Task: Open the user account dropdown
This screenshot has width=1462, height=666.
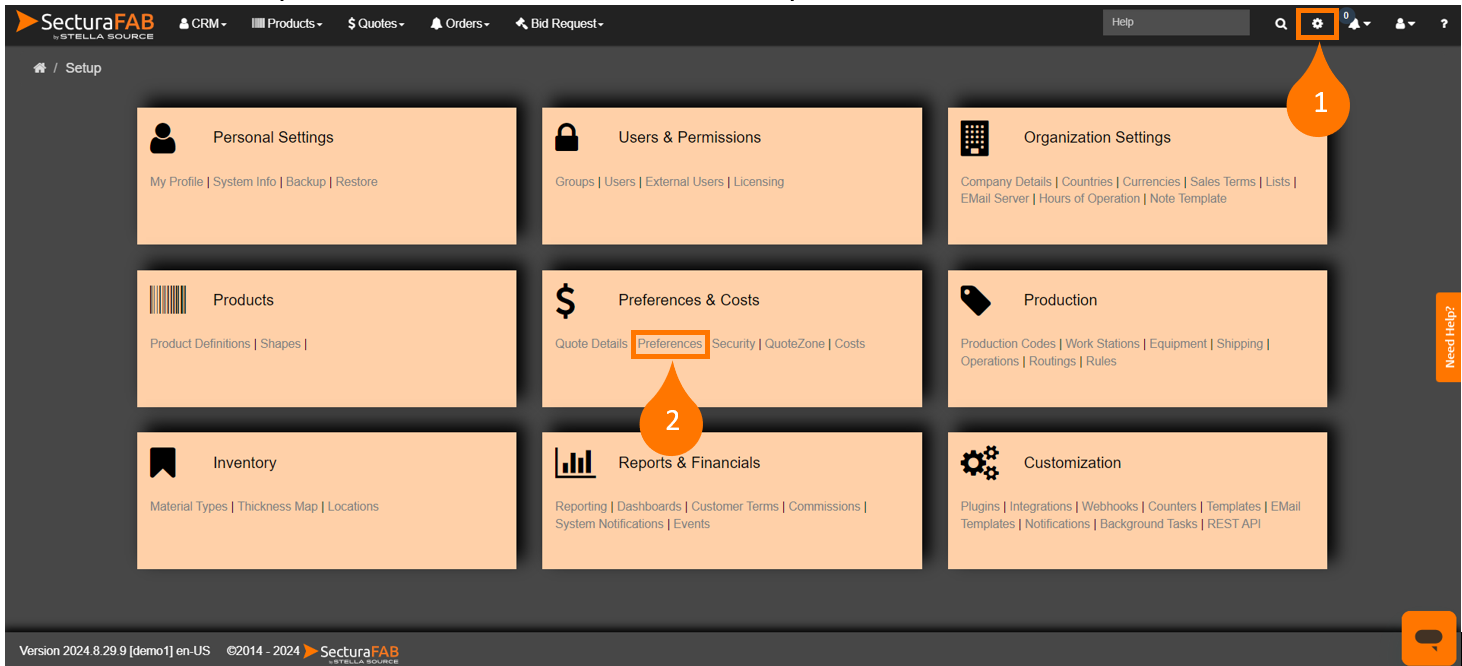Action: click(1405, 24)
